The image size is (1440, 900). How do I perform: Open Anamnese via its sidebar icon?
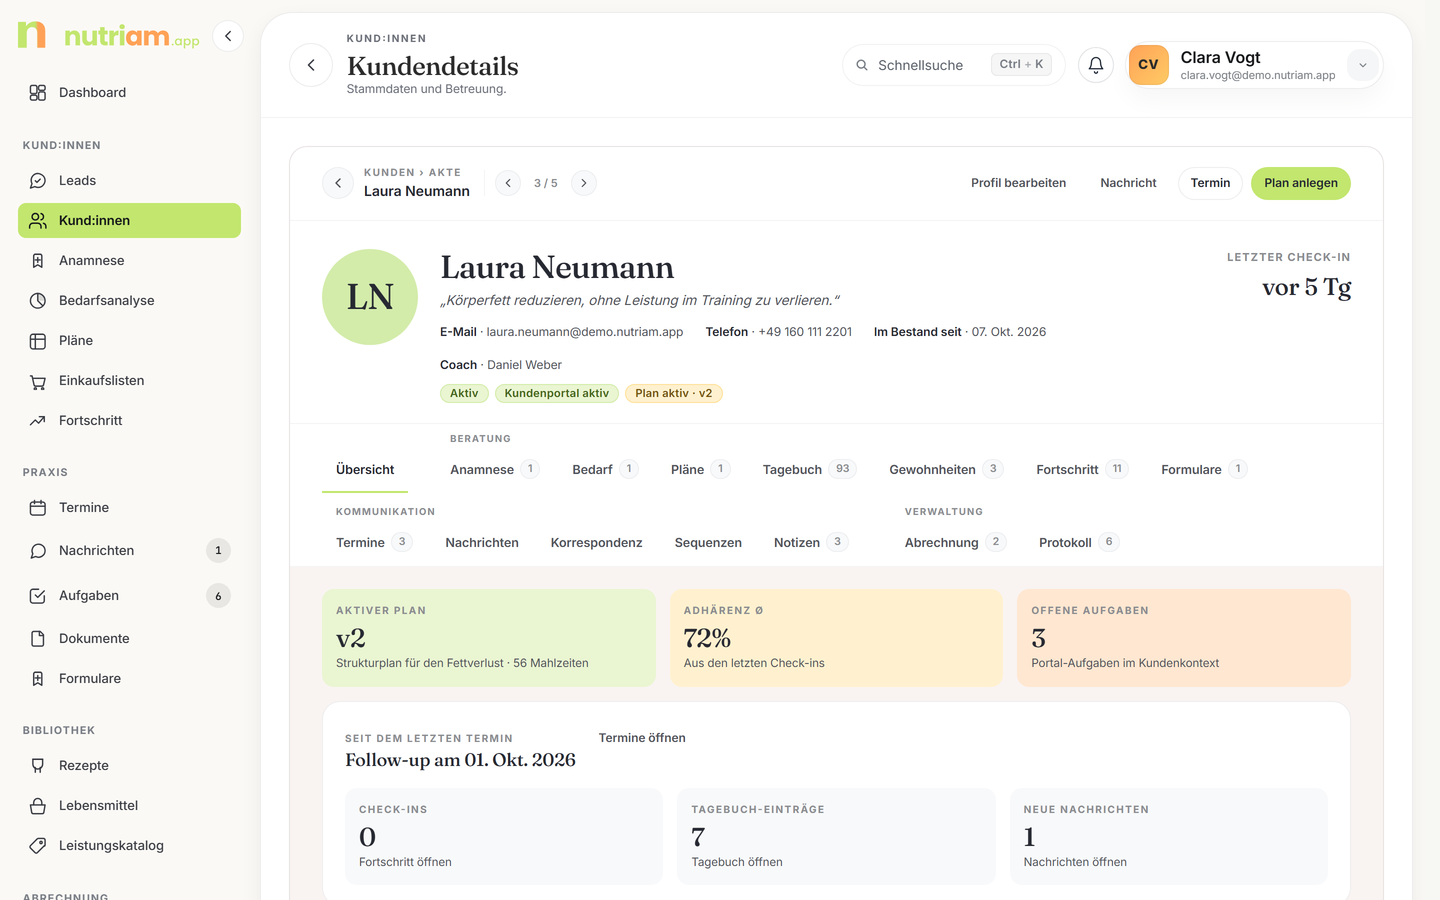click(38, 261)
